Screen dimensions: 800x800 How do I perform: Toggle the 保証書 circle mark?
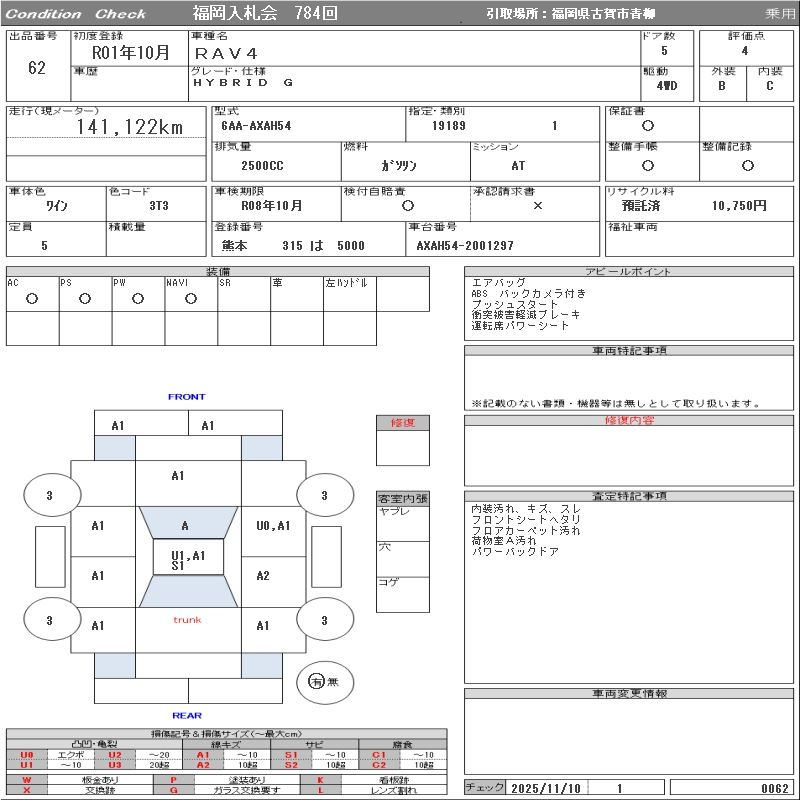648,126
